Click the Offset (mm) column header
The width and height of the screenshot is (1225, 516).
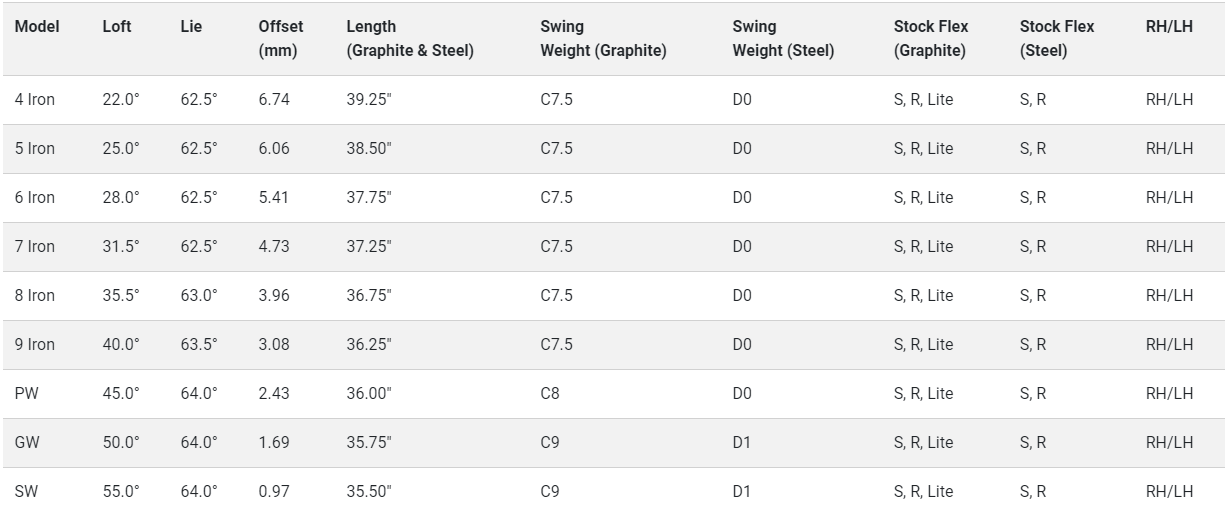(x=281, y=38)
